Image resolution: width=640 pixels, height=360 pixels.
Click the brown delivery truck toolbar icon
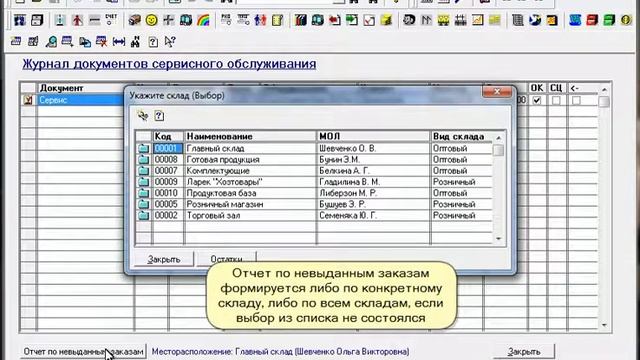pos(134,20)
